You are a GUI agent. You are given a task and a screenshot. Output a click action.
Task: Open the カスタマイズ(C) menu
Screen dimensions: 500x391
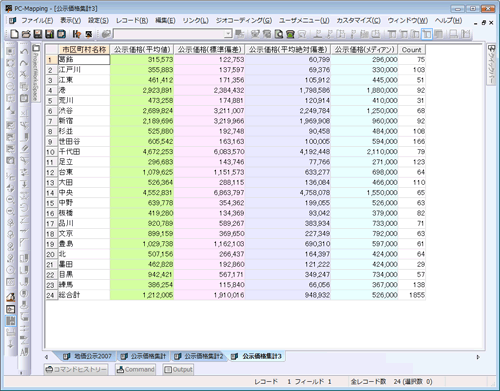coord(358,21)
